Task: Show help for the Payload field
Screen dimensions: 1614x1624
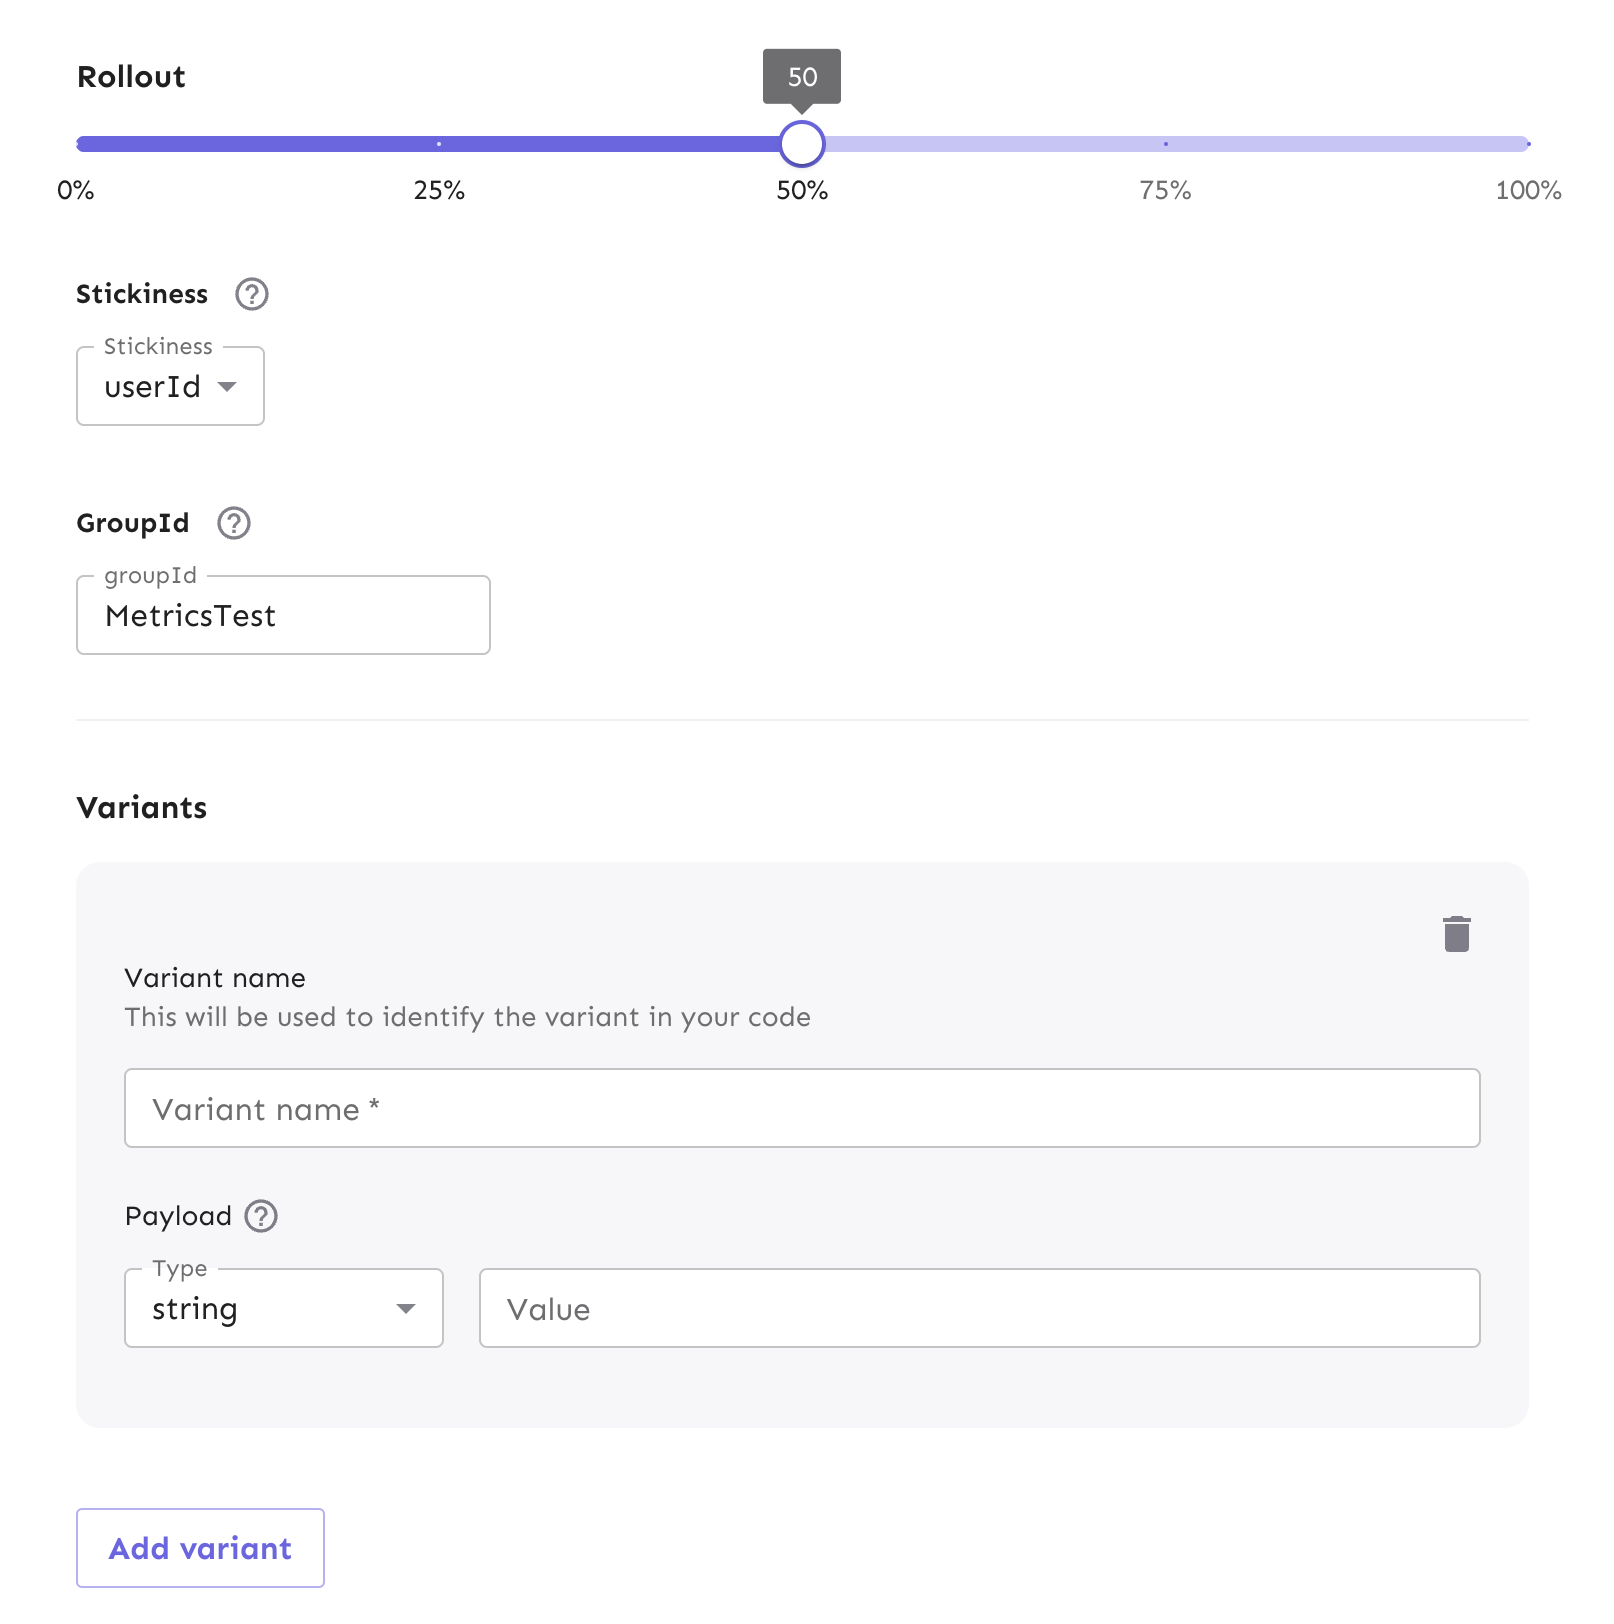Action: click(261, 1216)
